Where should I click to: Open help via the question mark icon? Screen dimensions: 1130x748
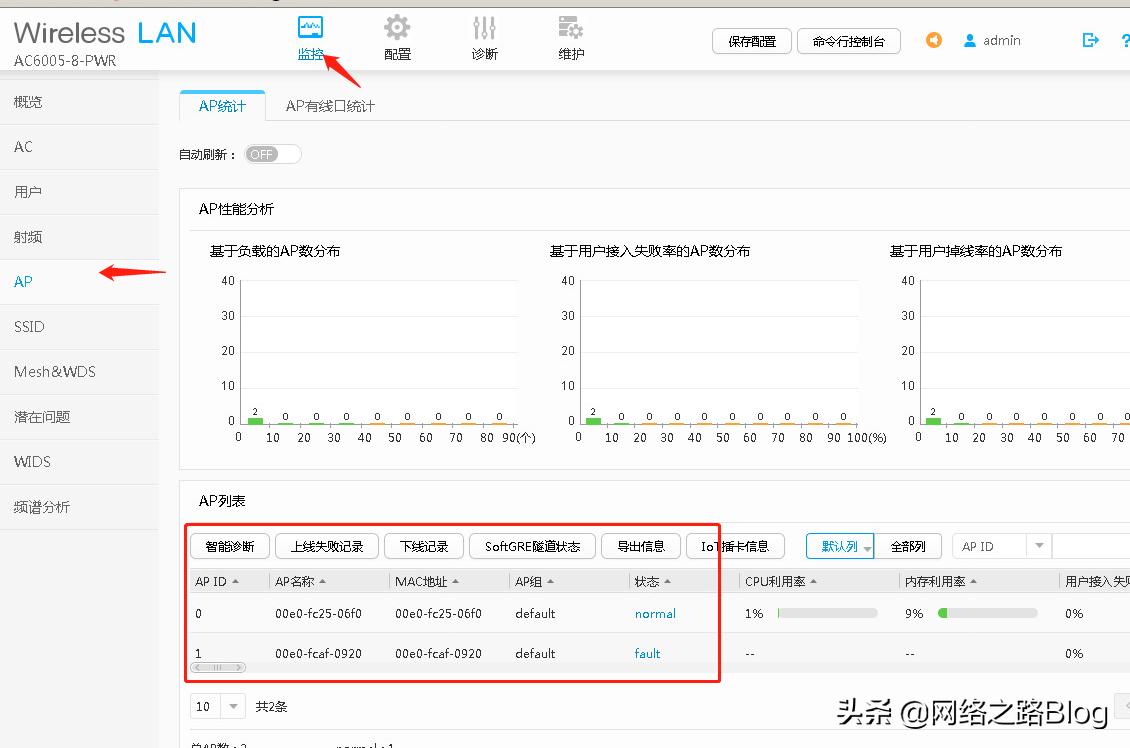tap(1124, 40)
